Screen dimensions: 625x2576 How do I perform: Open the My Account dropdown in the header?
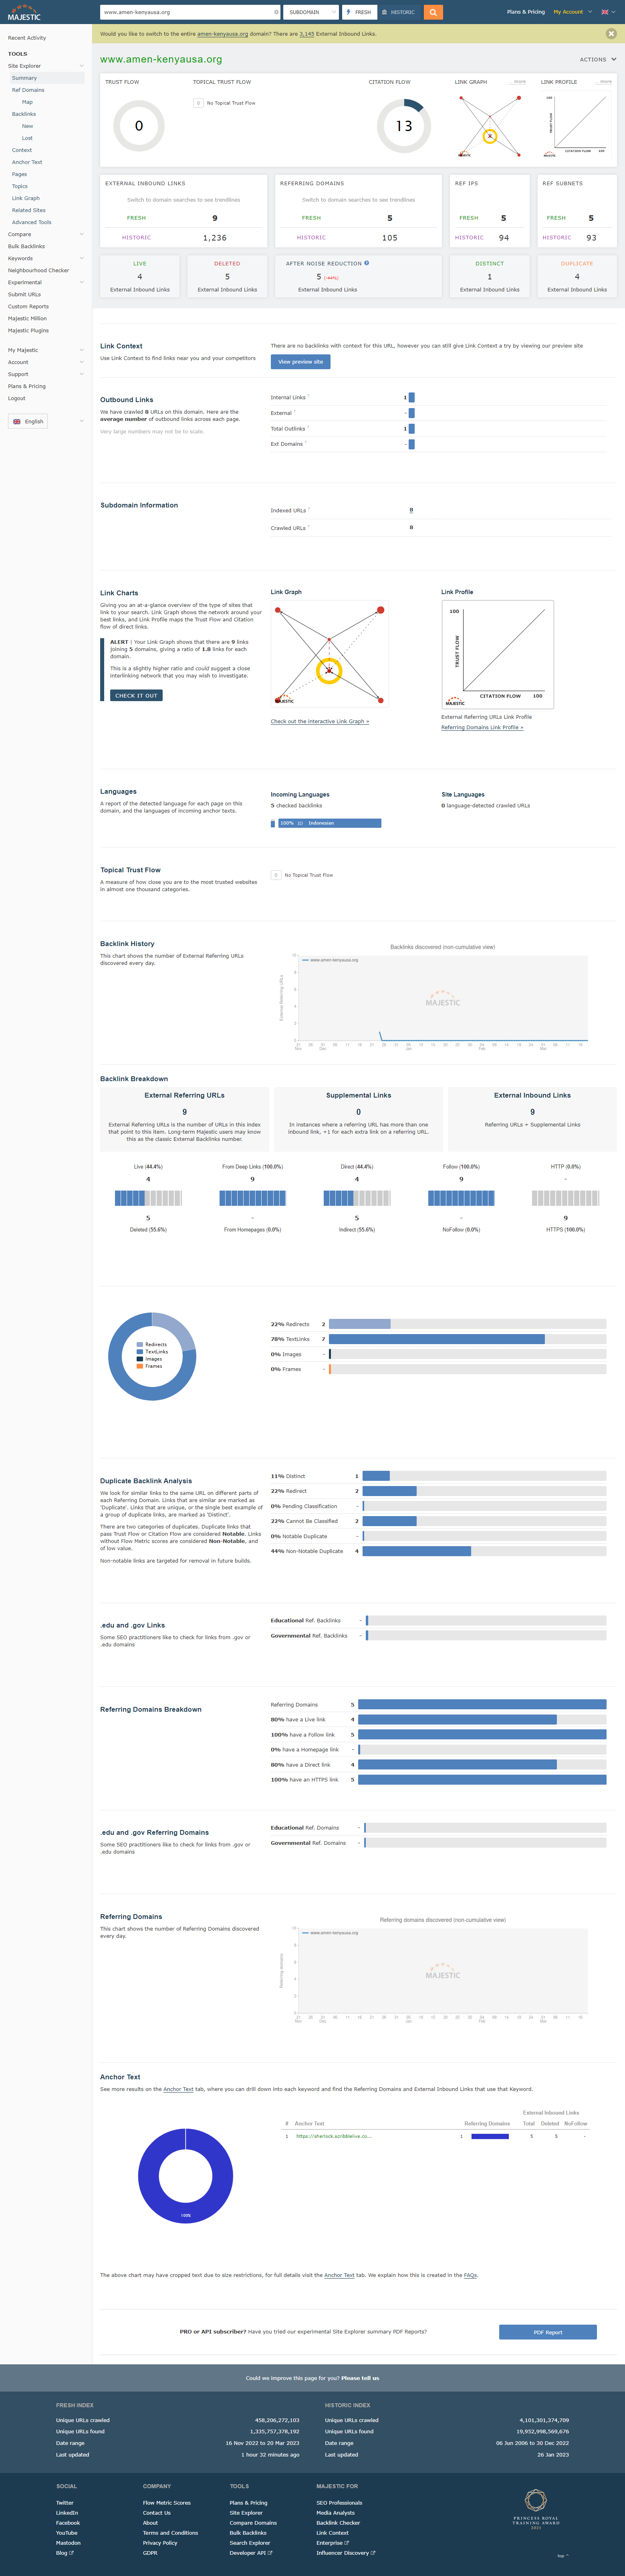(x=572, y=12)
